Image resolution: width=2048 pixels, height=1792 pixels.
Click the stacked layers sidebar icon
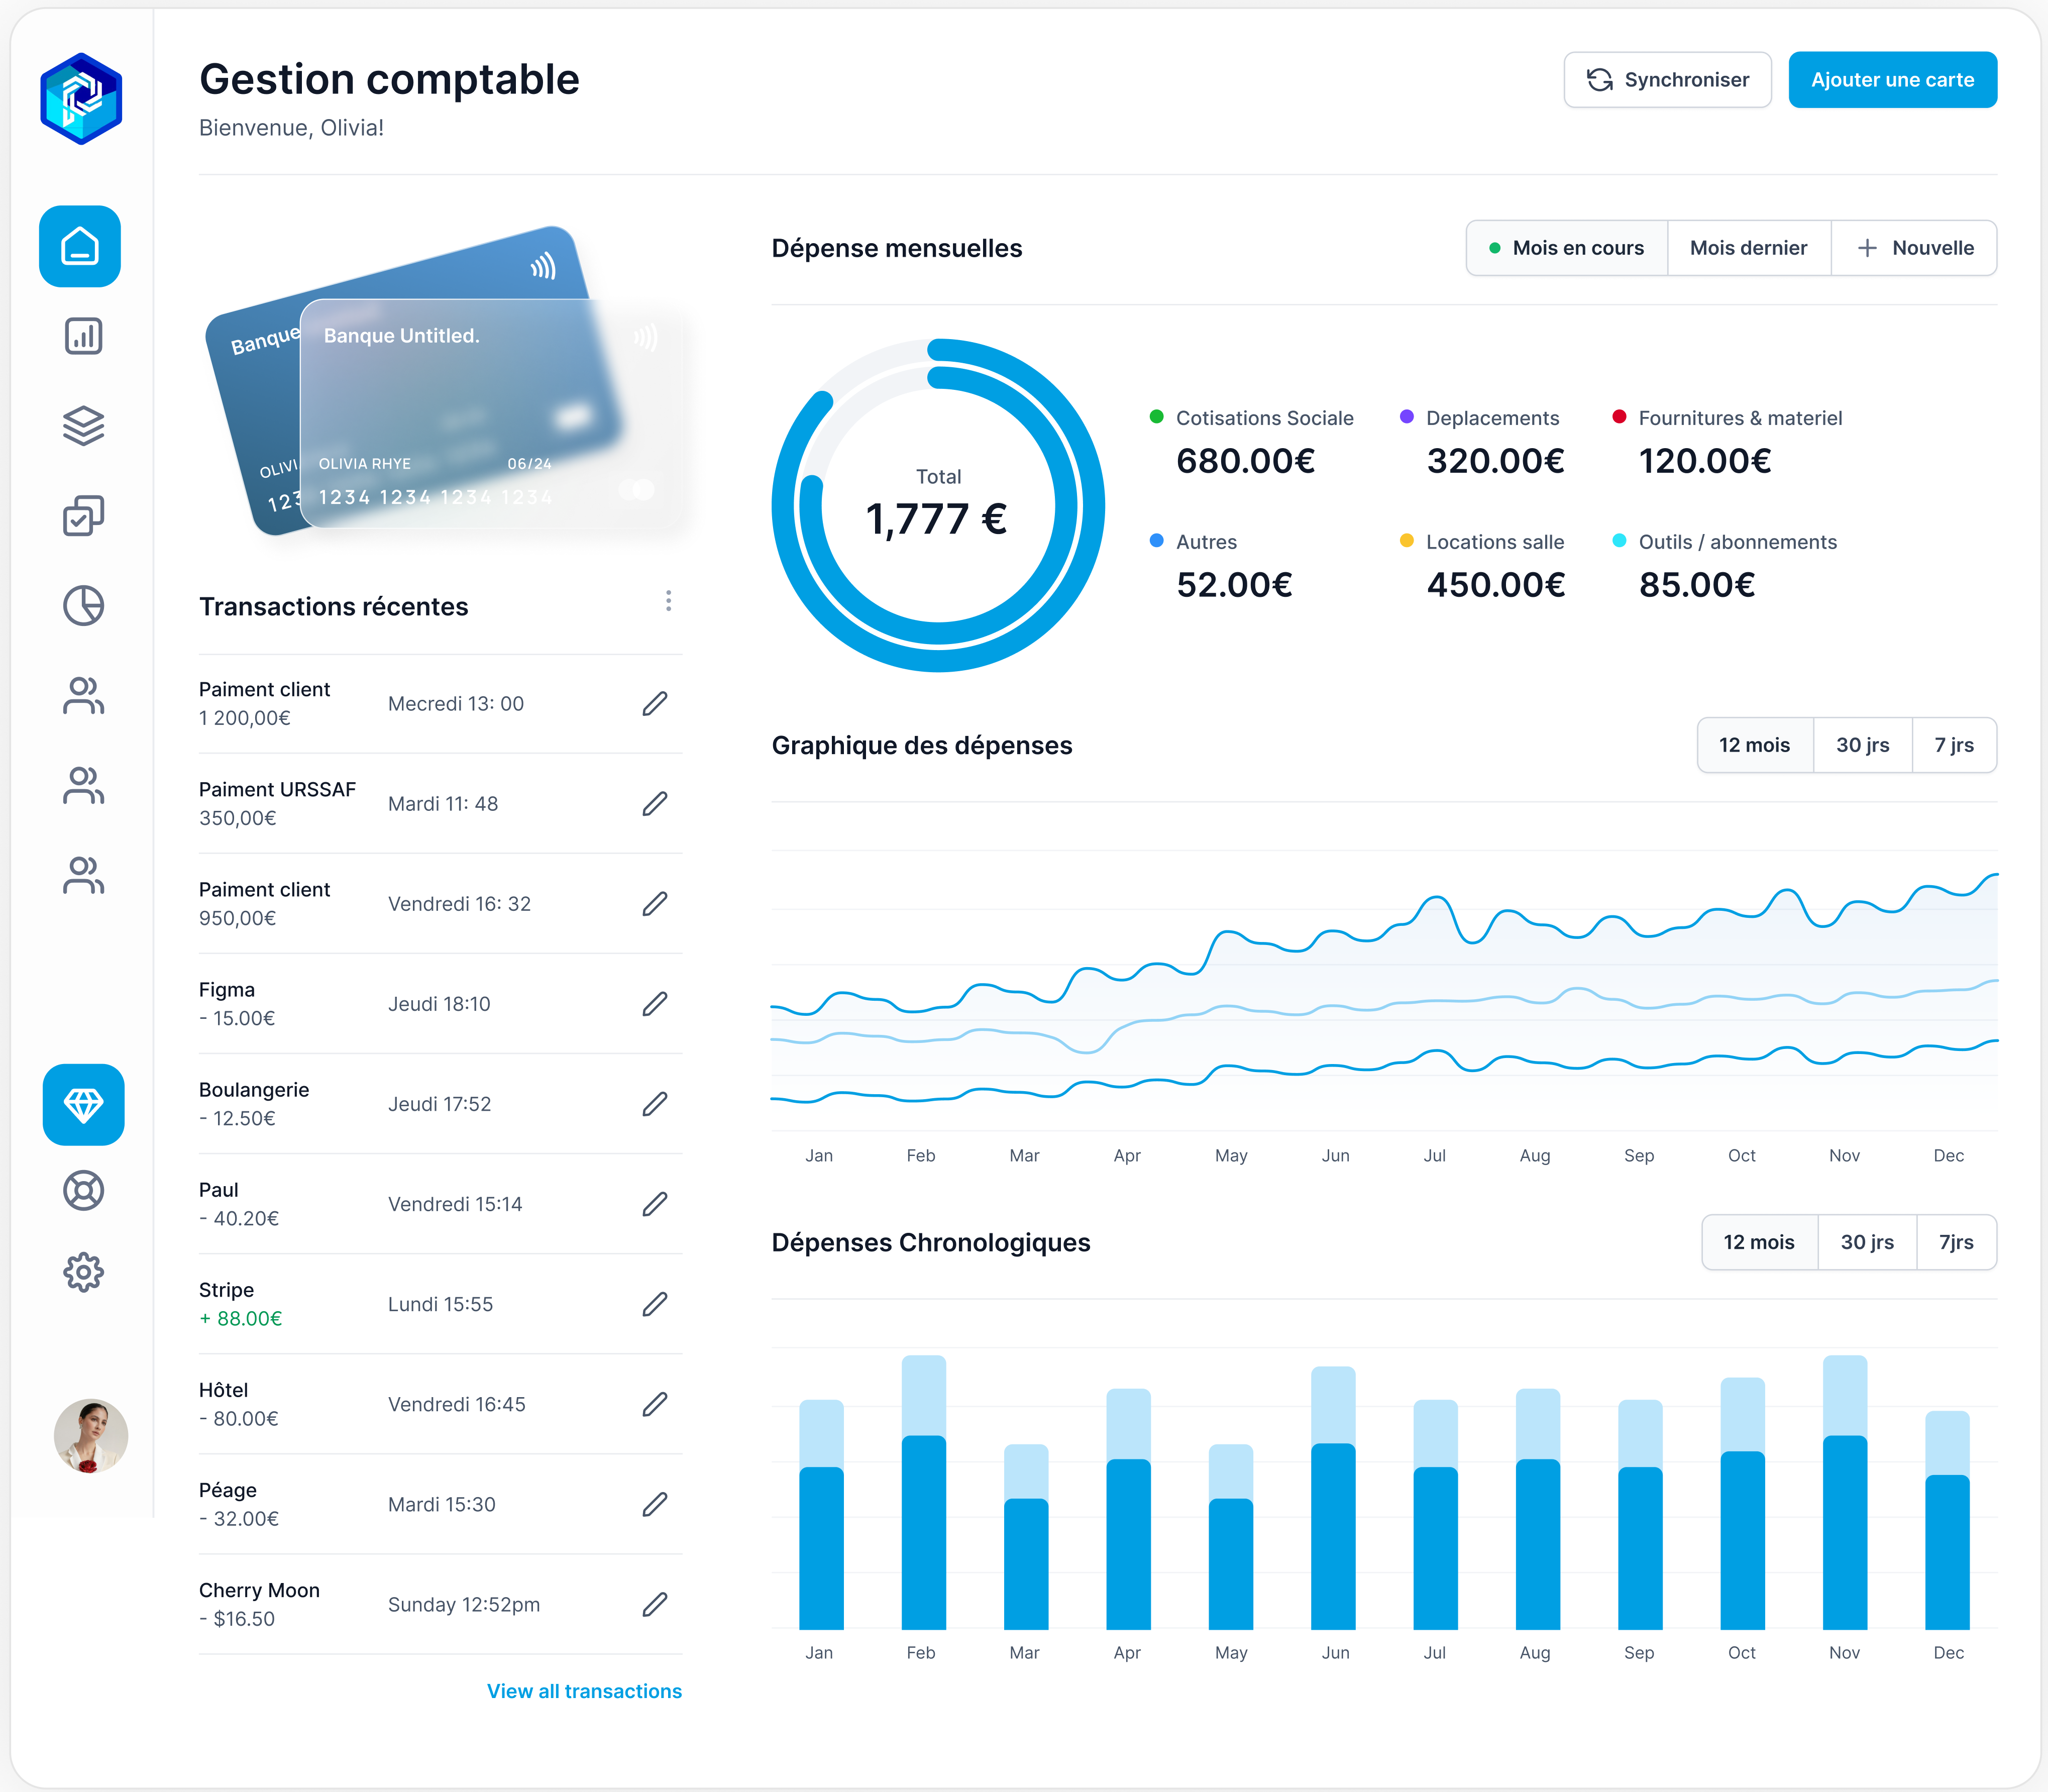(83, 426)
